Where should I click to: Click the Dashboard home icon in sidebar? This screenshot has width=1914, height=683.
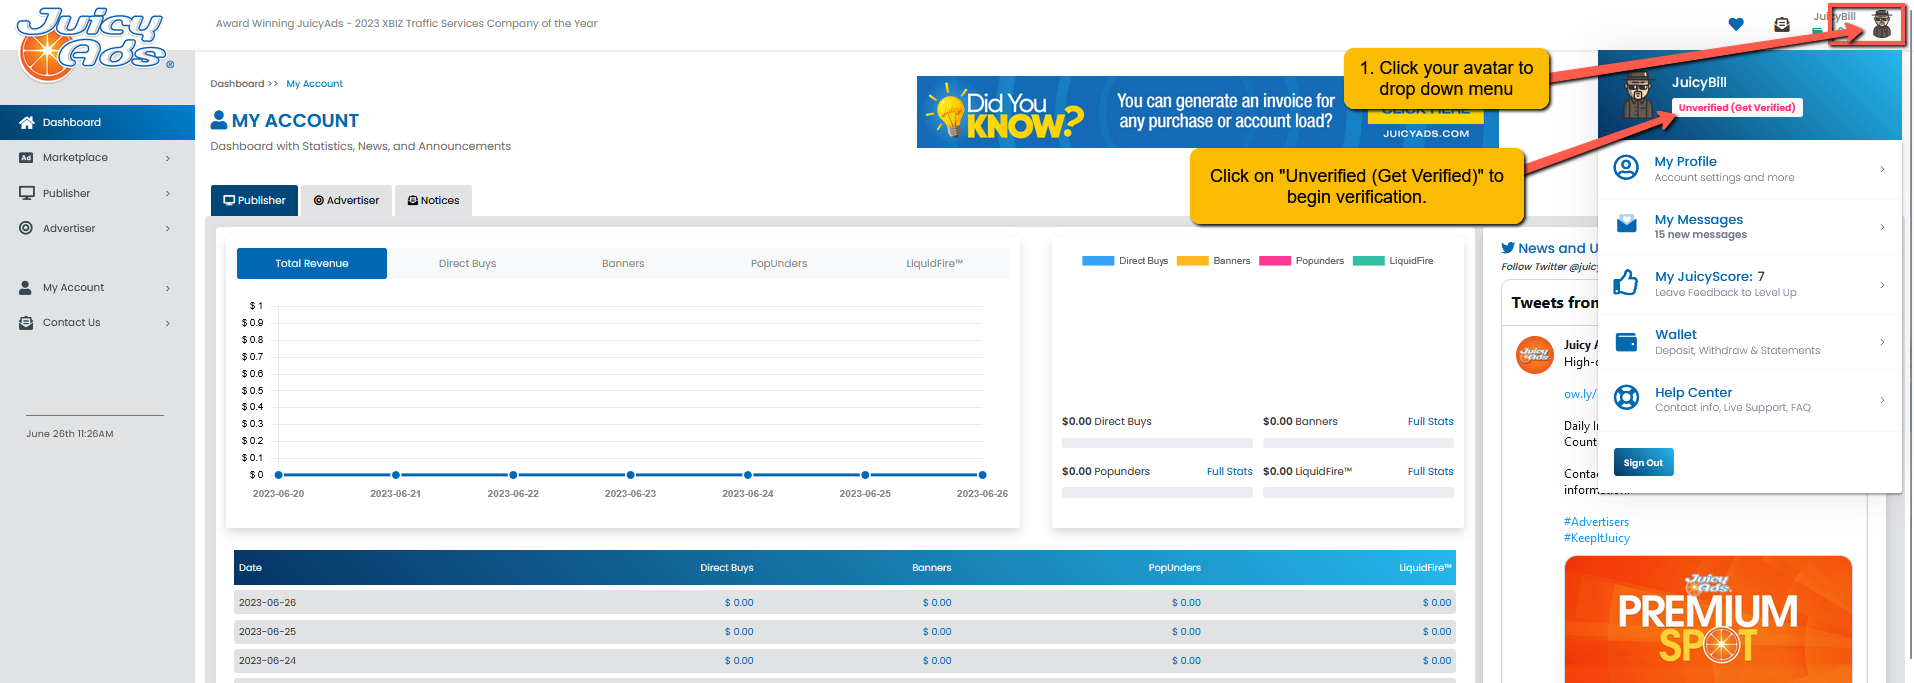tap(27, 122)
